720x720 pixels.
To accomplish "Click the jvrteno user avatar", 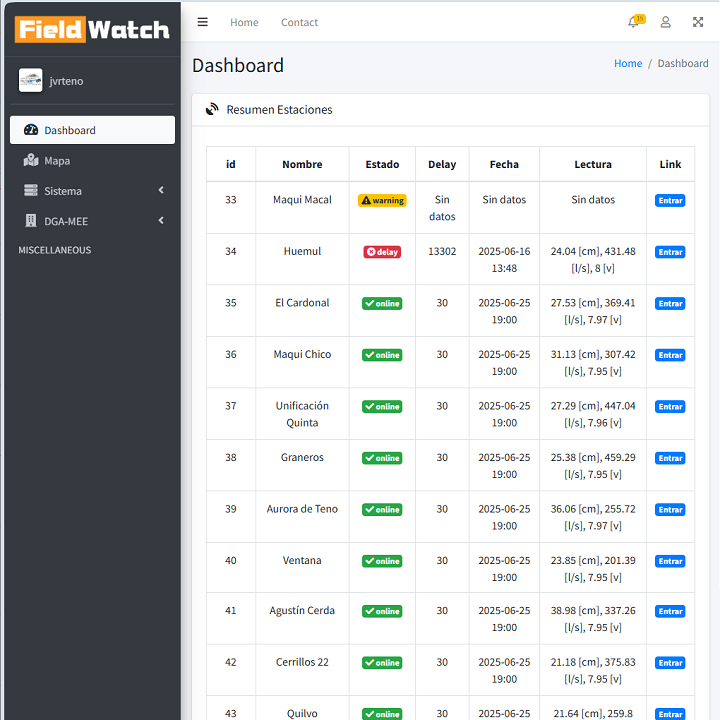I will 30,81.
